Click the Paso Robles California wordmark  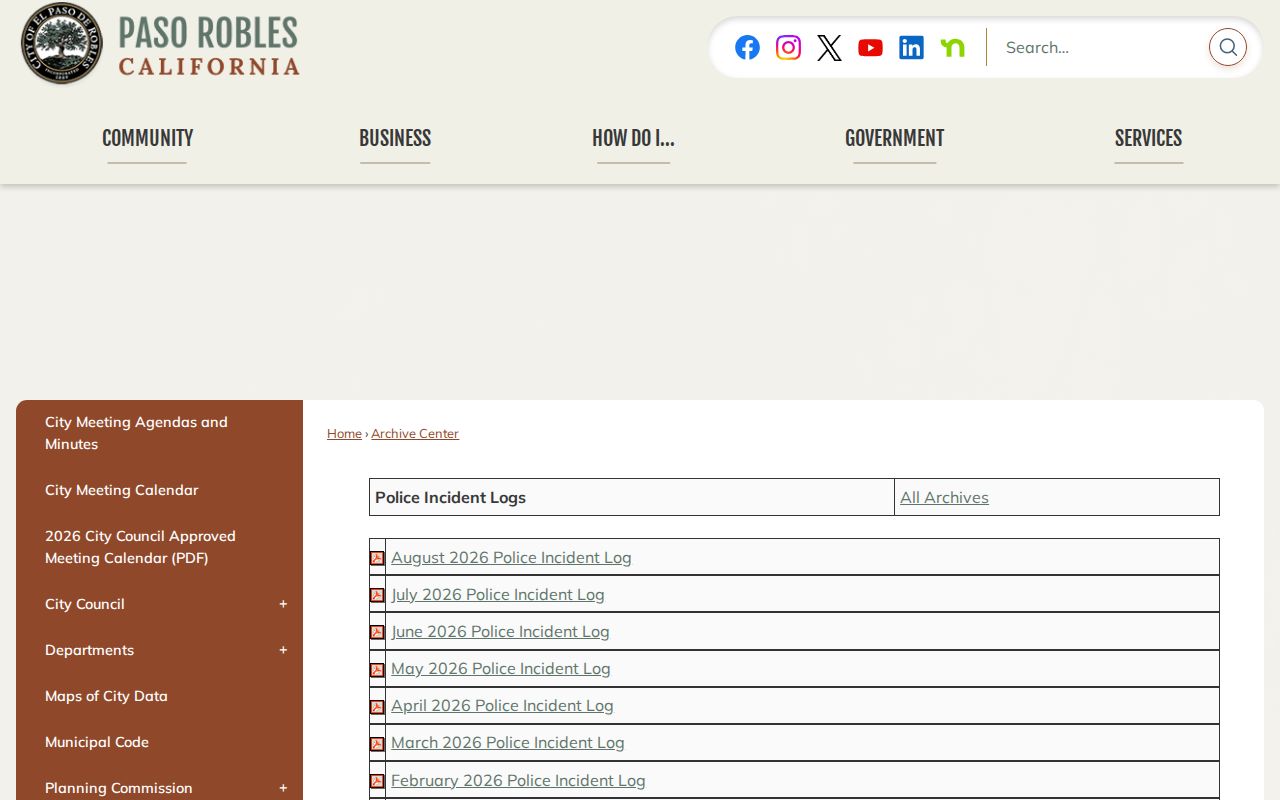click(209, 46)
